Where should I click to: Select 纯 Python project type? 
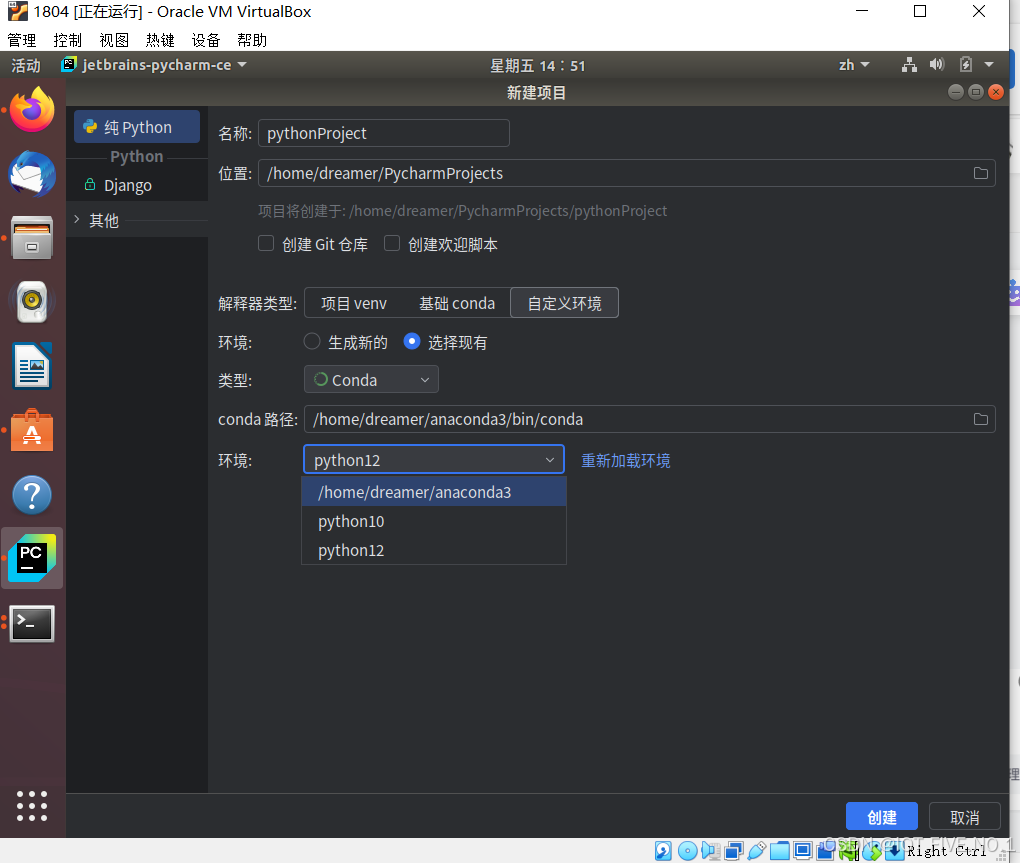(x=137, y=127)
